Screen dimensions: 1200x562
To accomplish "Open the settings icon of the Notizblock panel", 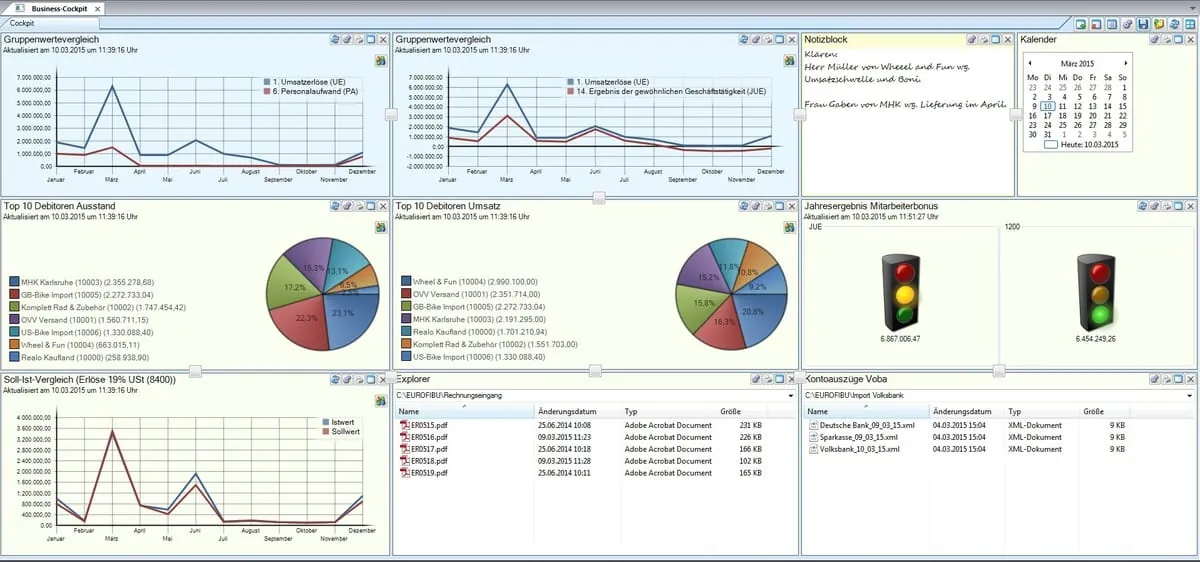I will coord(972,39).
